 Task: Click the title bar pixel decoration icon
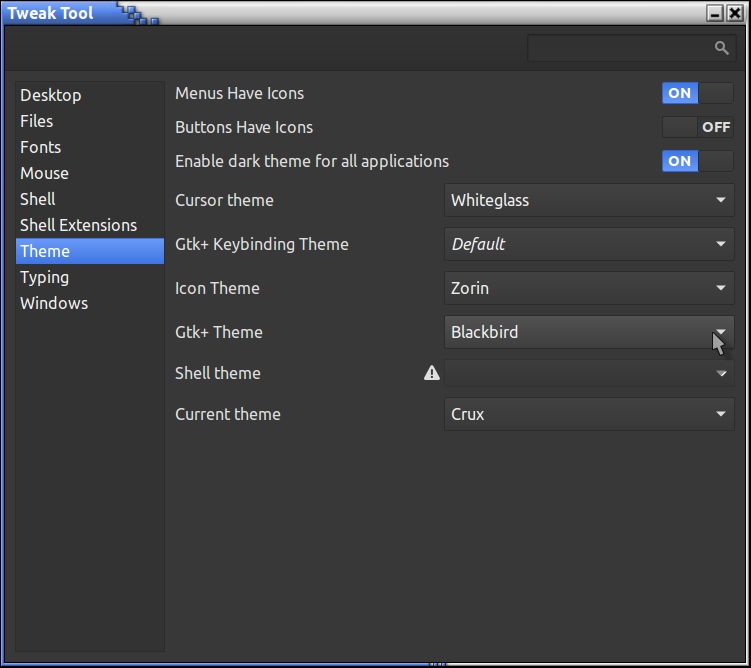[133, 13]
